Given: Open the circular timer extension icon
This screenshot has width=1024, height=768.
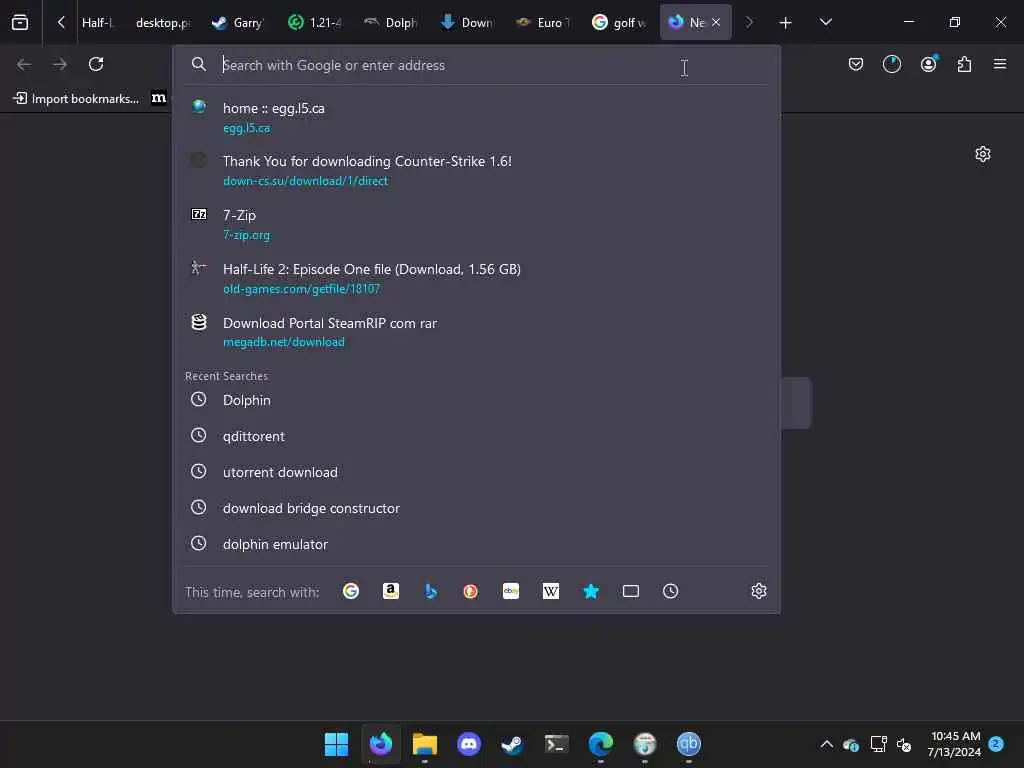Looking at the screenshot, I should point(892,64).
